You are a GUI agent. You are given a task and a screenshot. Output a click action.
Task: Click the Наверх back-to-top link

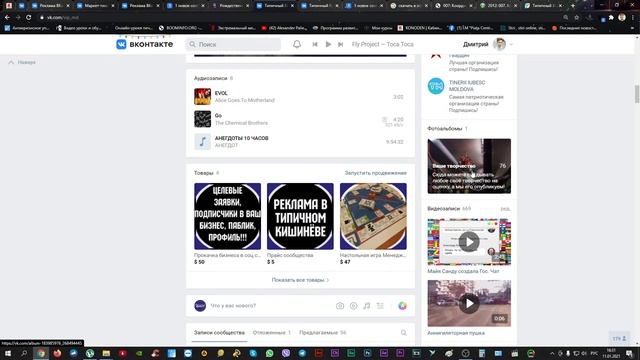(x=22, y=62)
